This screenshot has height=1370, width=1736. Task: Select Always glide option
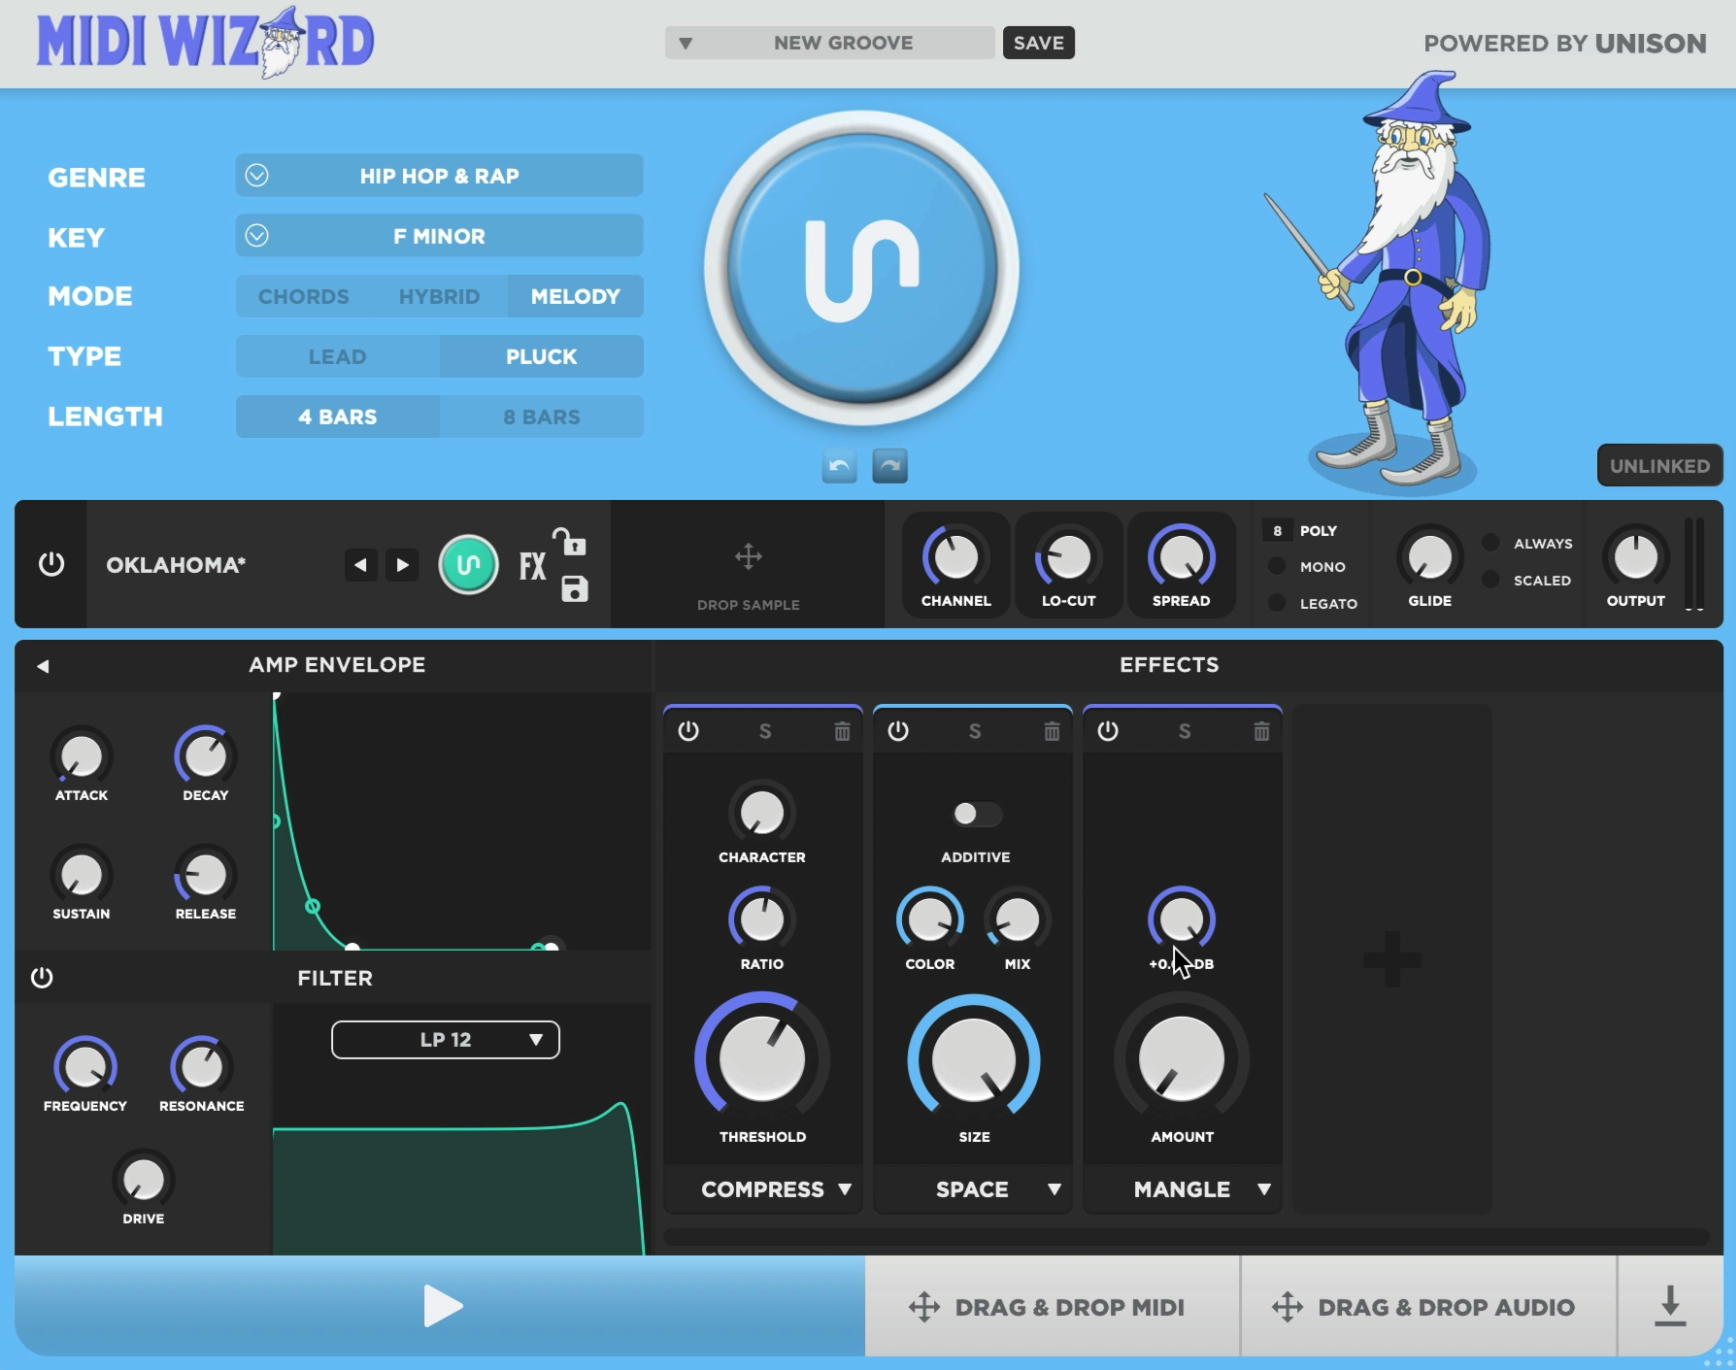click(1491, 543)
